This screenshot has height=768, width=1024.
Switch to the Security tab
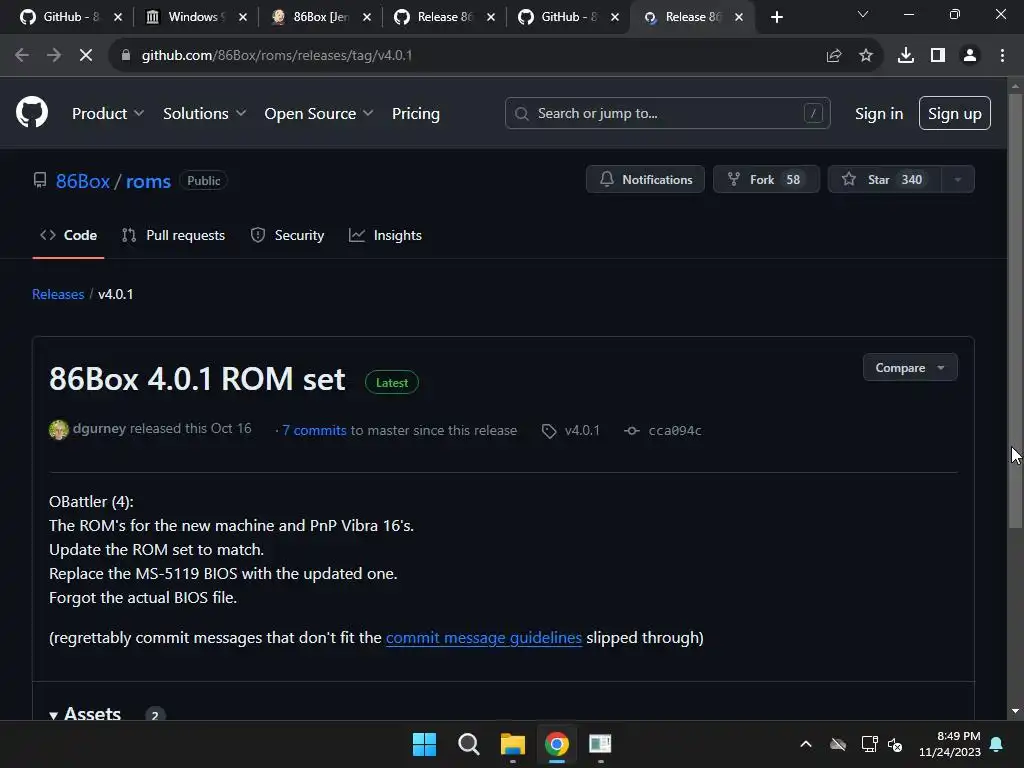point(287,235)
